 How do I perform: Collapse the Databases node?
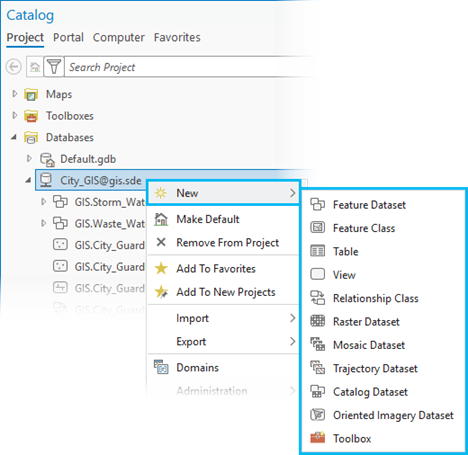coord(14,137)
